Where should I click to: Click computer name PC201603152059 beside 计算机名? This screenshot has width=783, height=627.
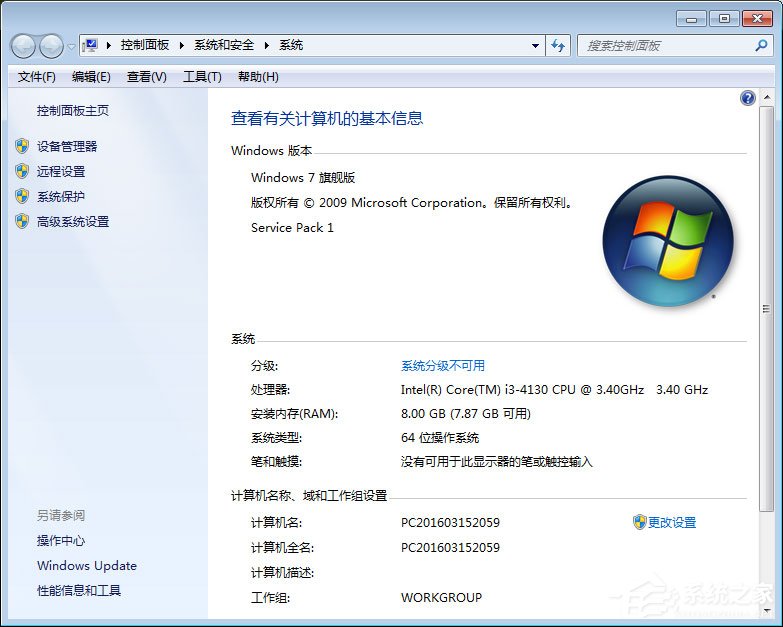click(450, 523)
